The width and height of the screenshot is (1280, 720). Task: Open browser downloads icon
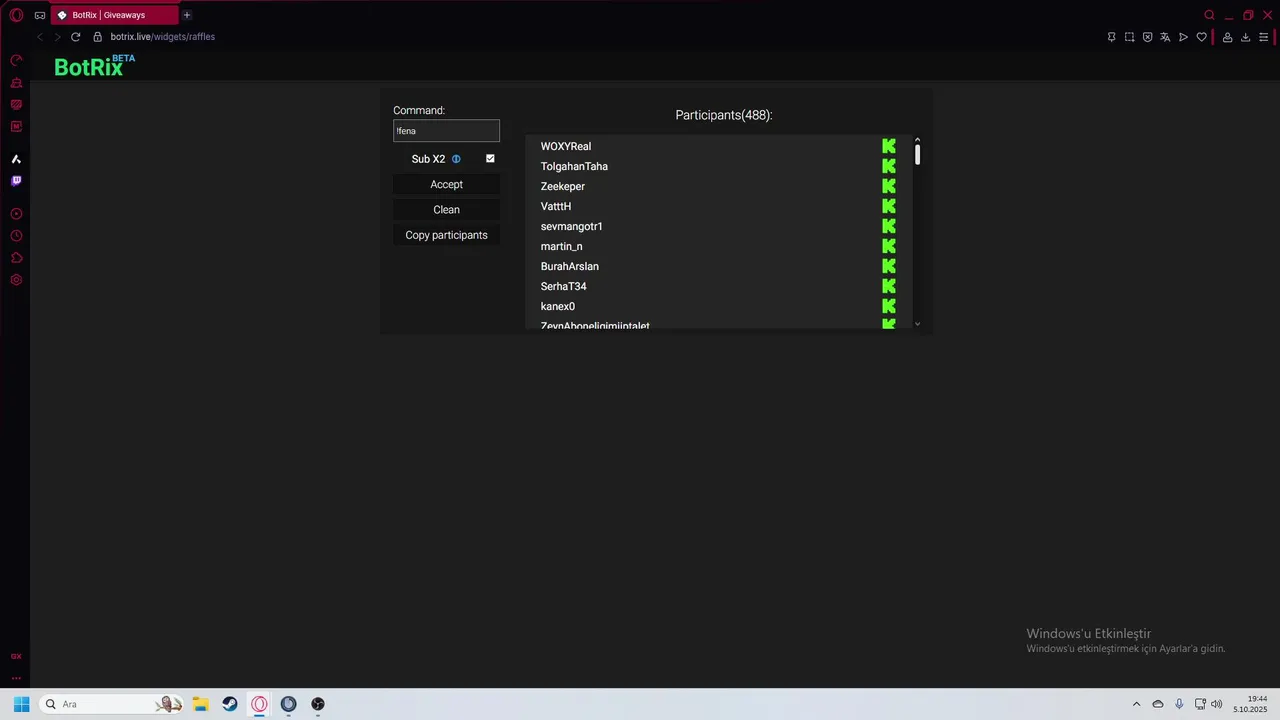pyautogui.click(x=1245, y=37)
